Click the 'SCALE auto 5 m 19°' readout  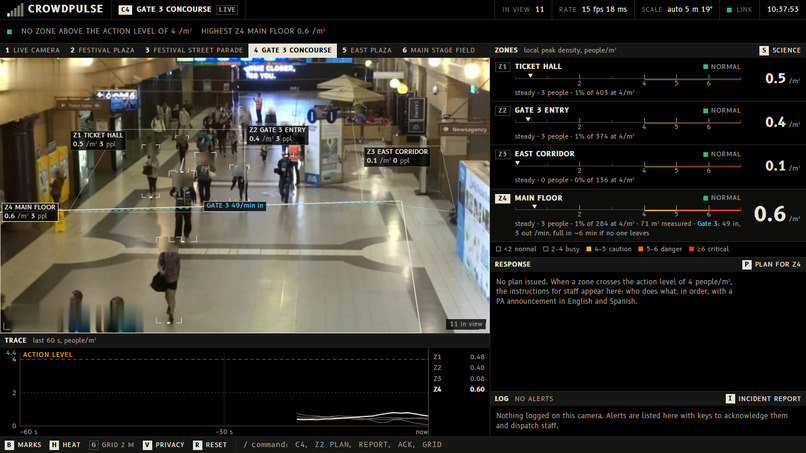point(677,9)
